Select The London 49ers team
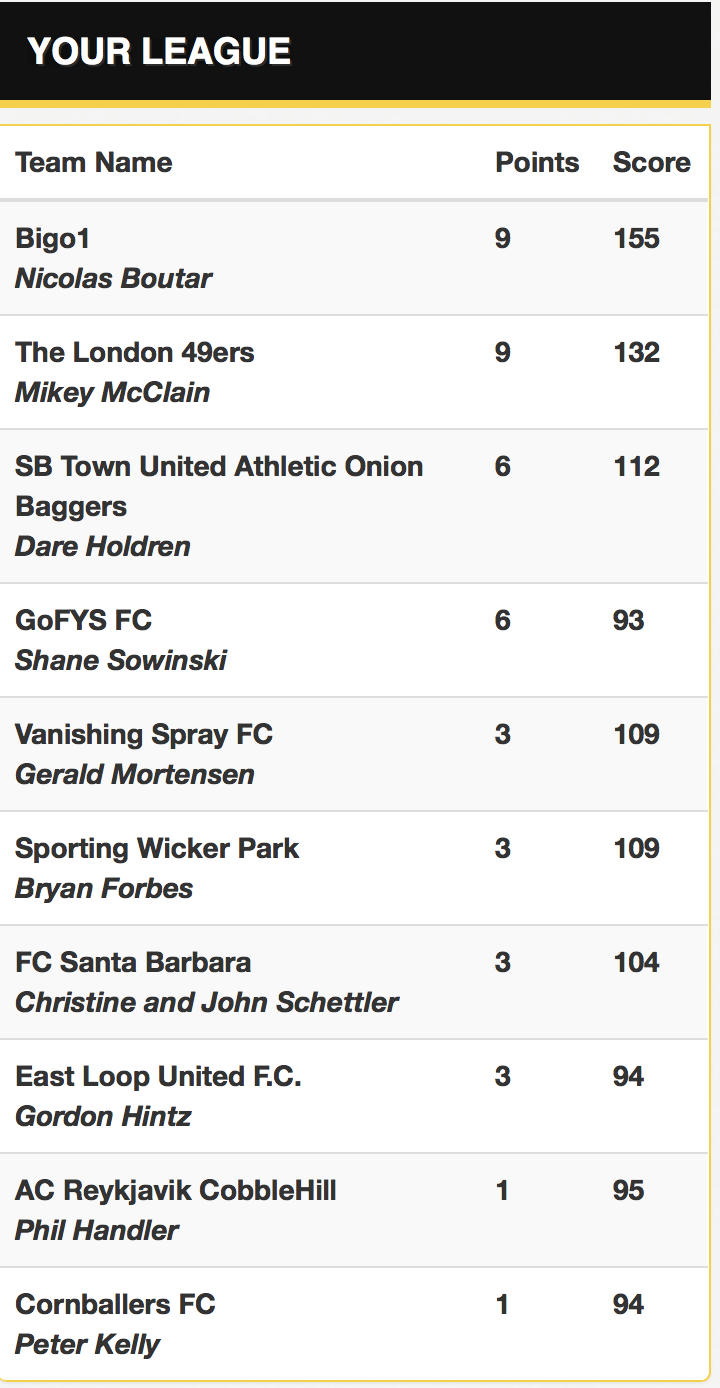The width and height of the screenshot is (720, 1388). (x=135, y=353)
